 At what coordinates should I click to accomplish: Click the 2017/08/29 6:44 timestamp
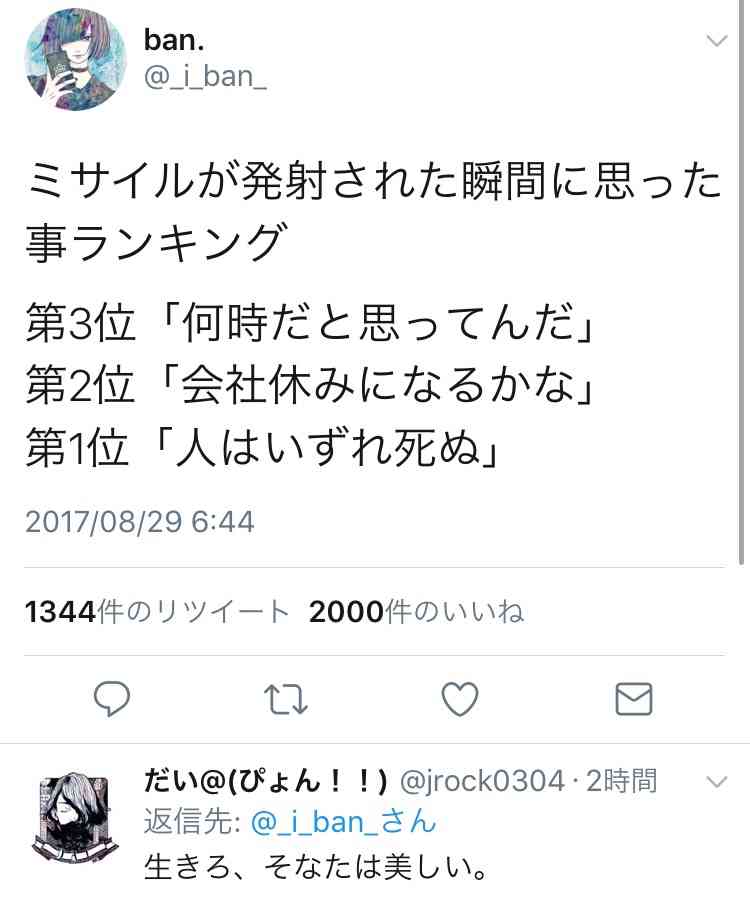click(140, 522)
